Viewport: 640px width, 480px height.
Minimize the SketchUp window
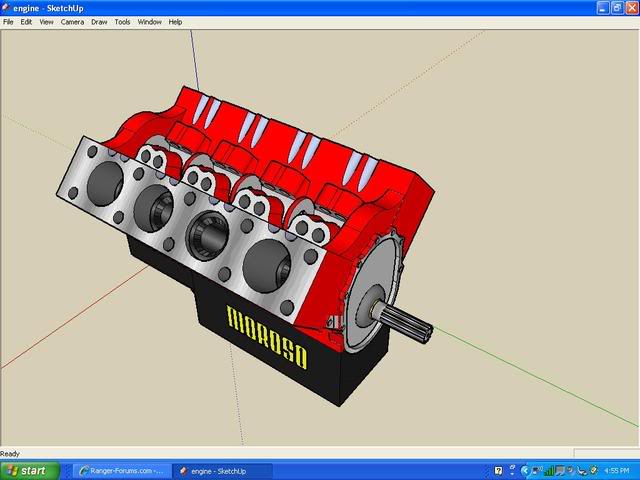click(x=603, y=8)
